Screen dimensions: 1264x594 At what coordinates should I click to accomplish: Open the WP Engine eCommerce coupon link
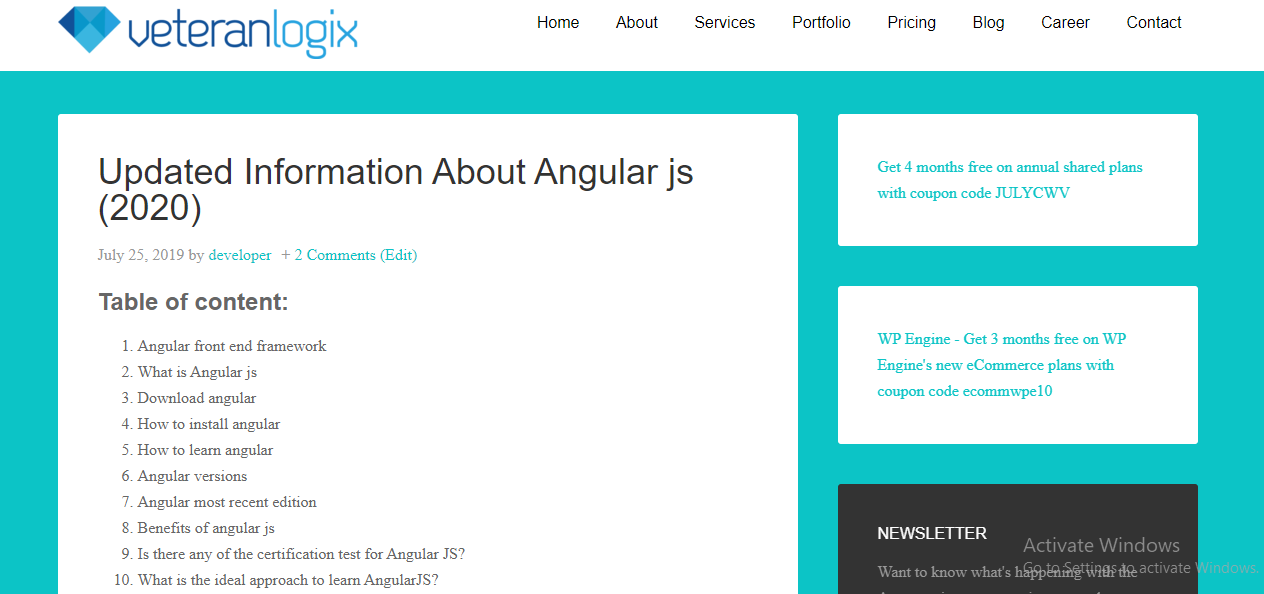[1001, 365]
